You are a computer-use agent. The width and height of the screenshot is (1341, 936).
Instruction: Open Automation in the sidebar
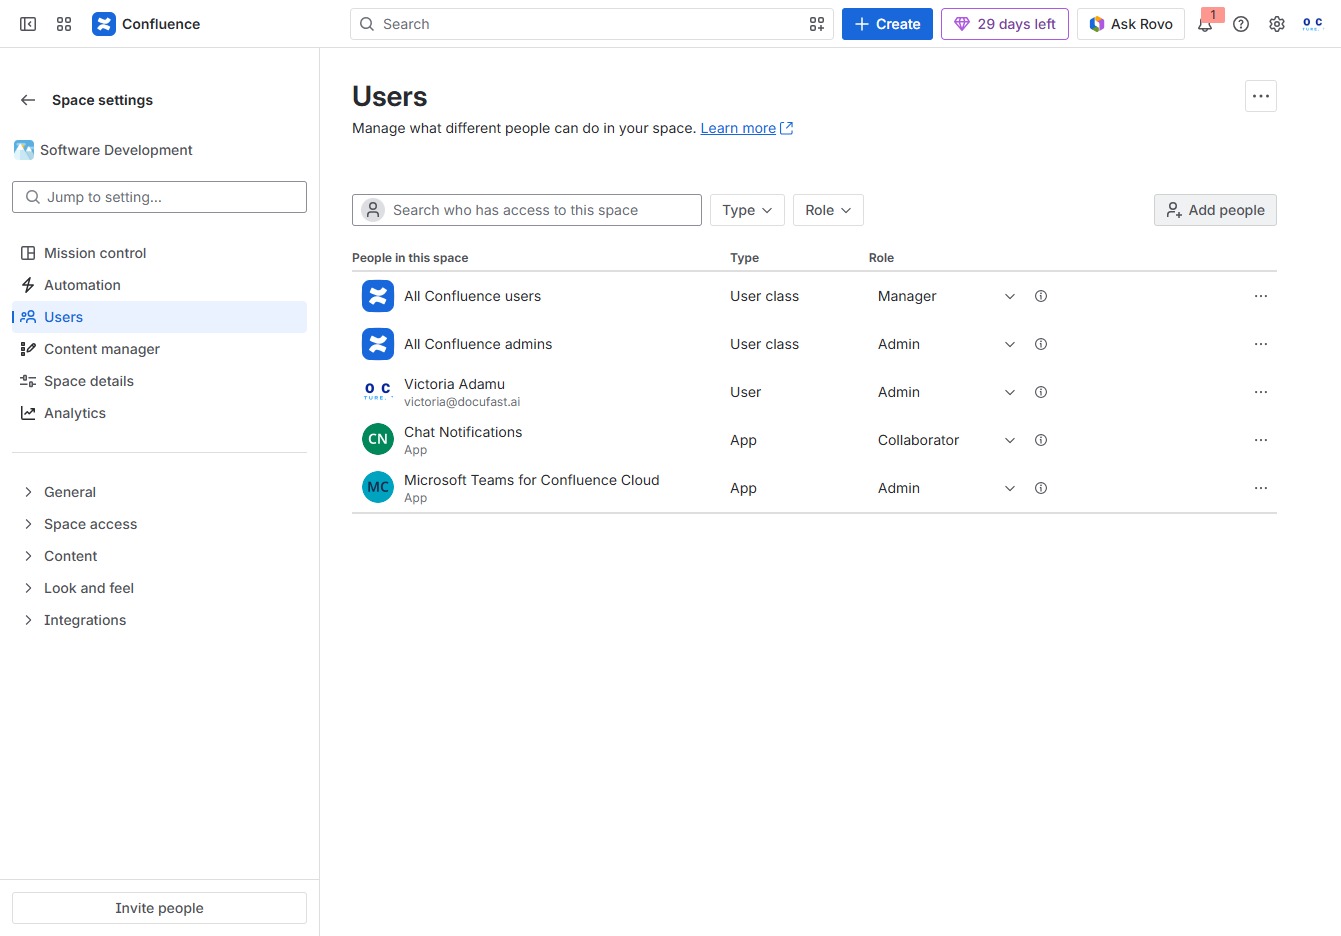[159, 285]
